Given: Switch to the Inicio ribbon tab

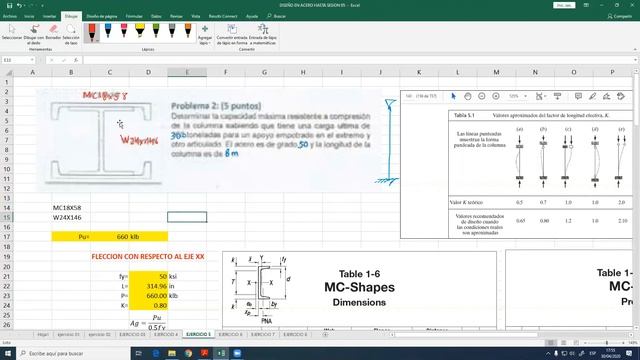Looking at the screenshot, I should 29,16.
